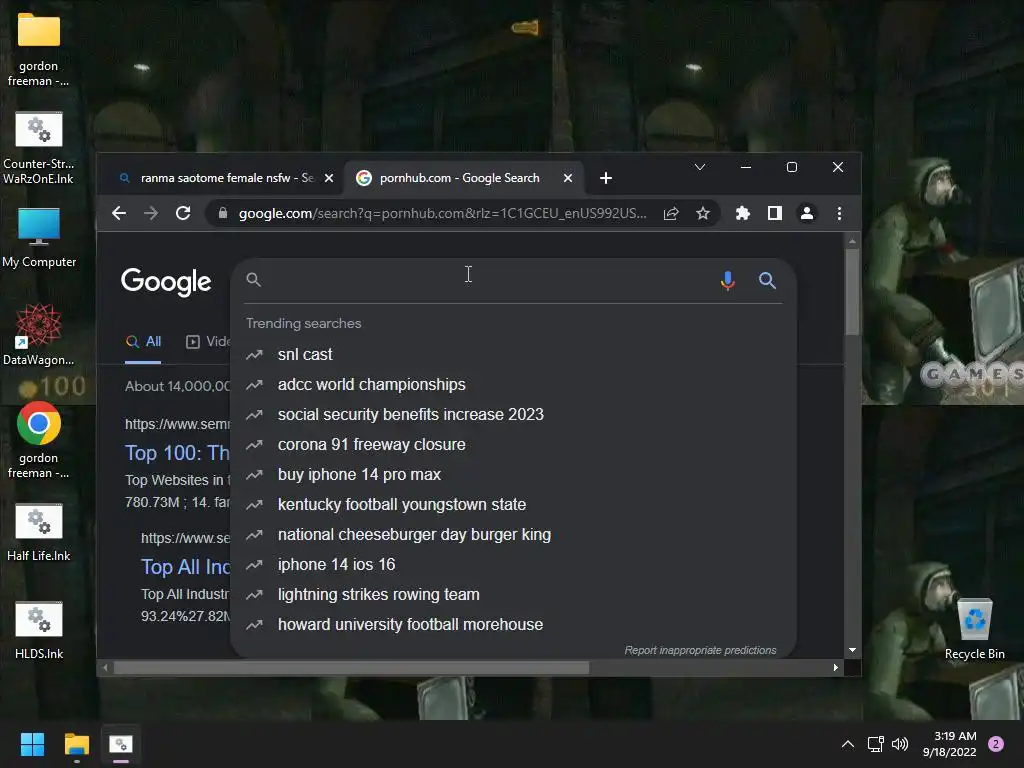1024x768 pixels.
Task: Click the browser back arrow
Action: (119, 213)
